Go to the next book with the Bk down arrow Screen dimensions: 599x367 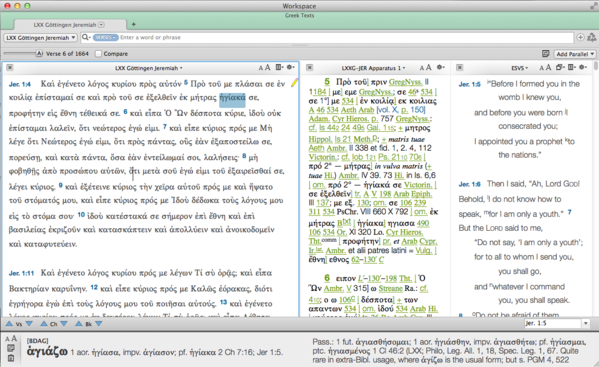(x=99, y=324)
